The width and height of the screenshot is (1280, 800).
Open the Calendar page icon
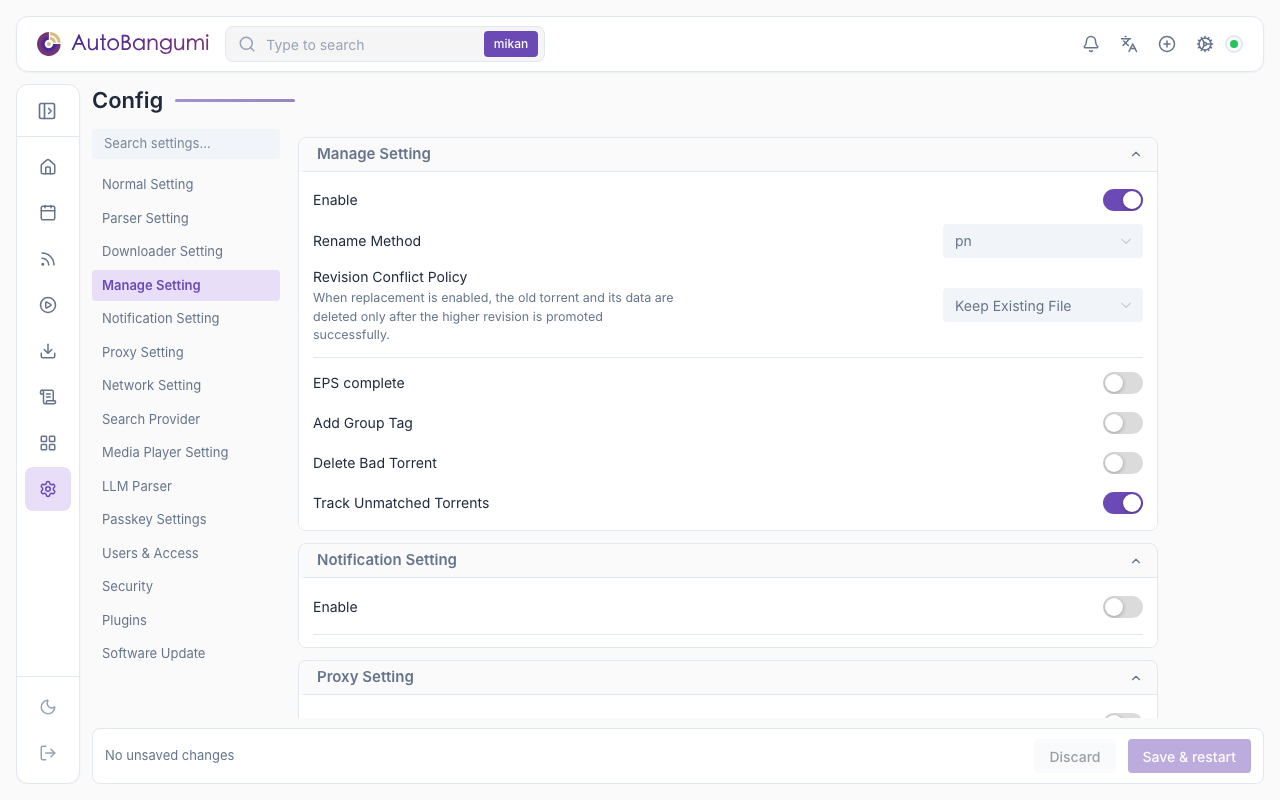click(48, 213)
